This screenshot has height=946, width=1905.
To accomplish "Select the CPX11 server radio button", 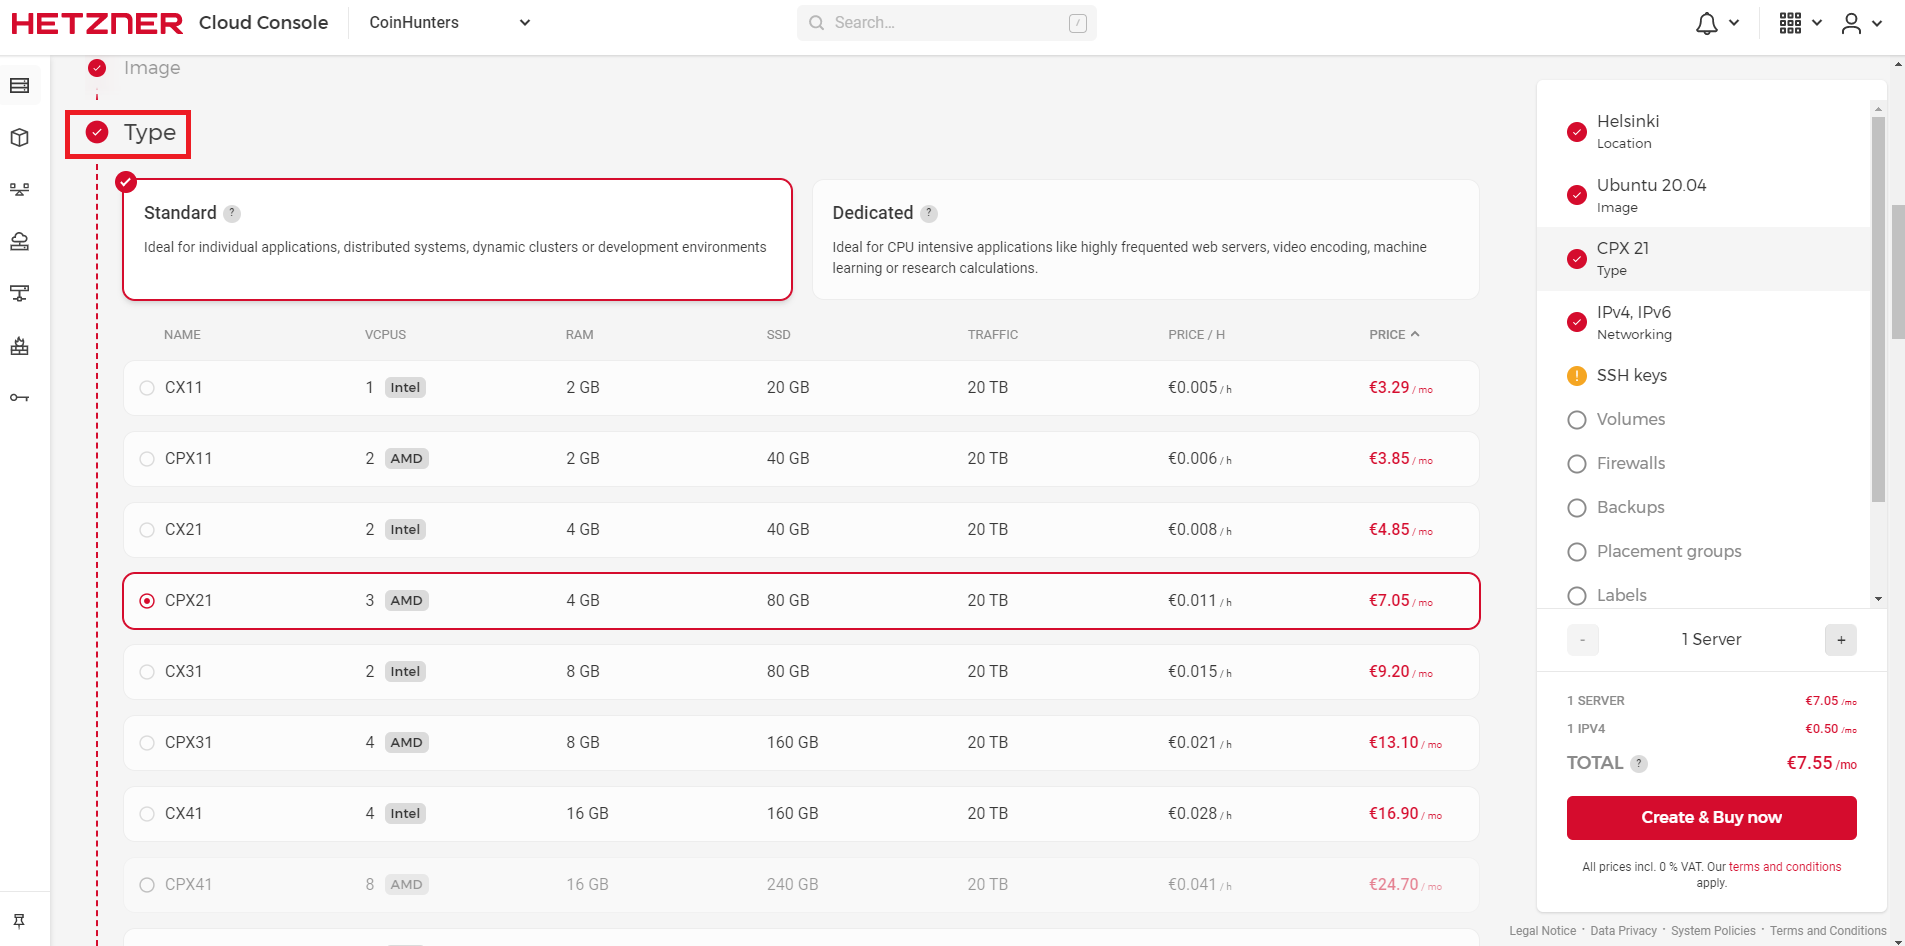I will 147,459.
